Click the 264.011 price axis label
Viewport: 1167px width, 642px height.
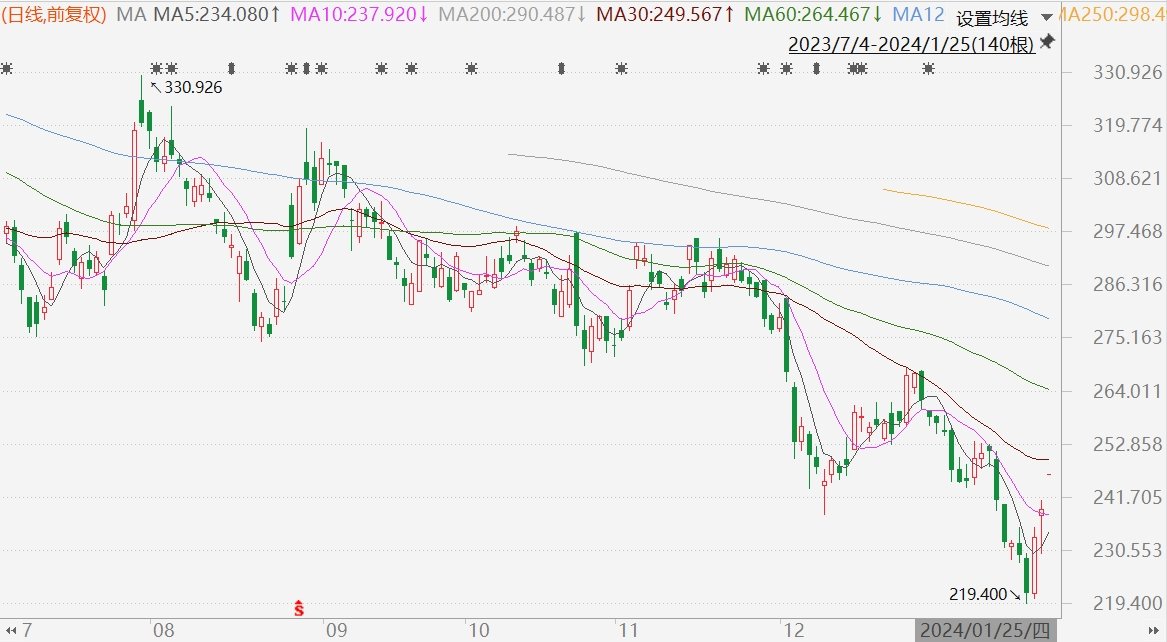click(1127, 391)
